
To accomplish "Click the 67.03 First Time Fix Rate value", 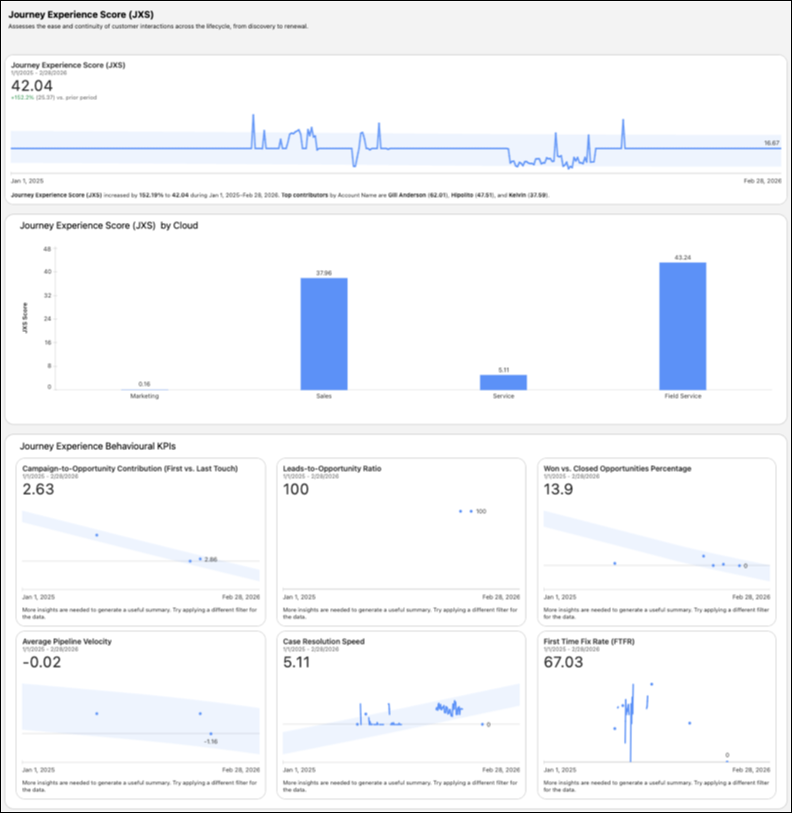I will point(563,662).
